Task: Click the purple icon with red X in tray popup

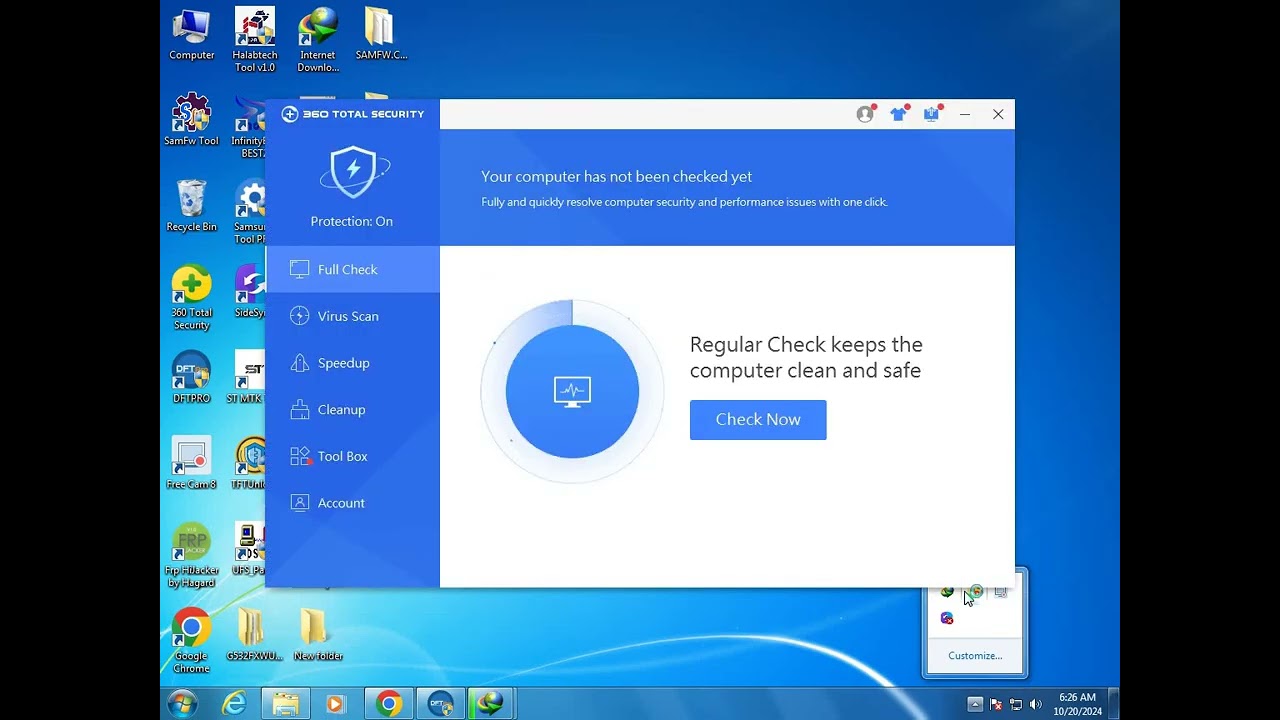Action: coord(947,618)
